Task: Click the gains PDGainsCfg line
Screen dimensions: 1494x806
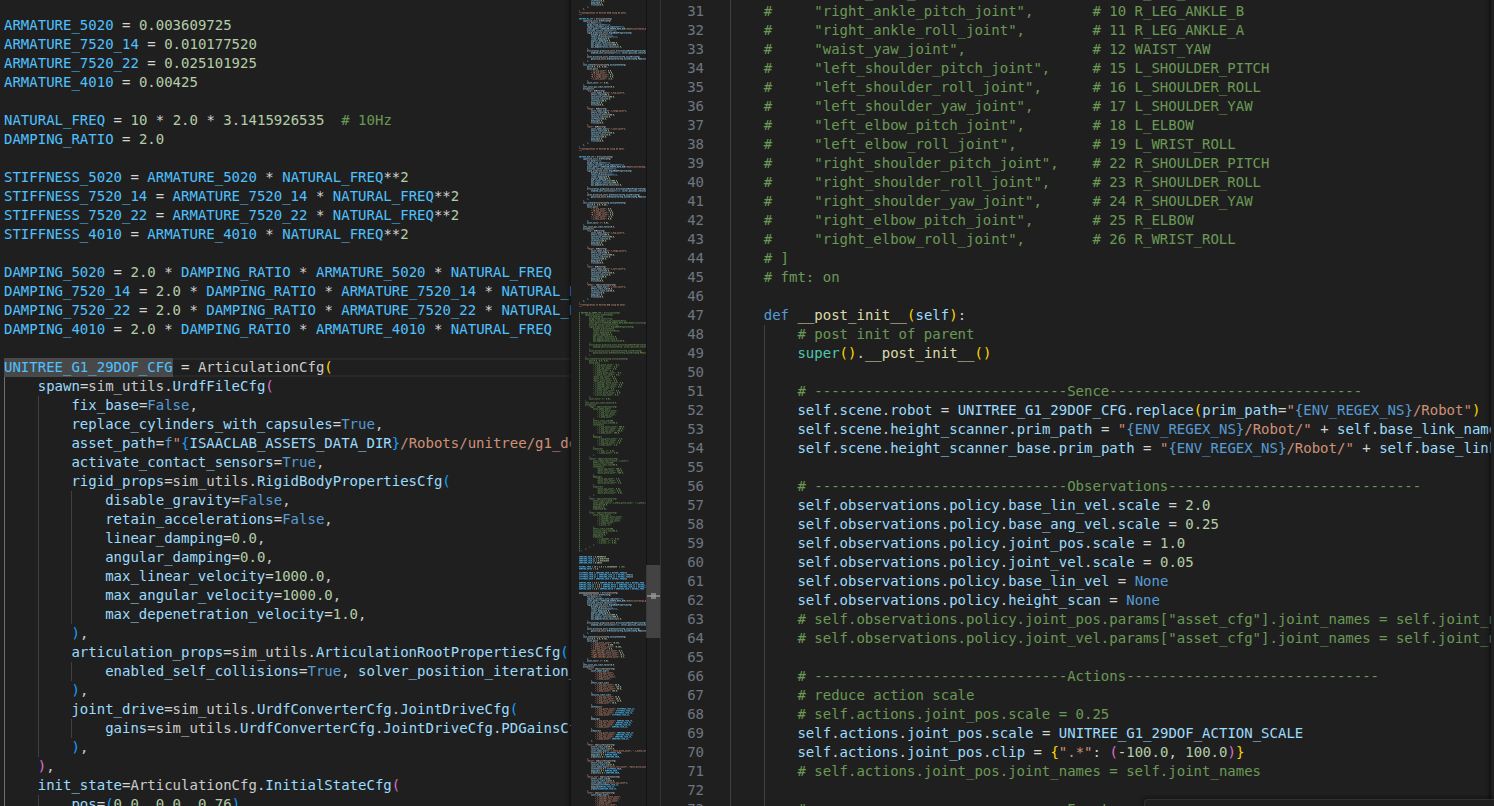Action: 337,728
